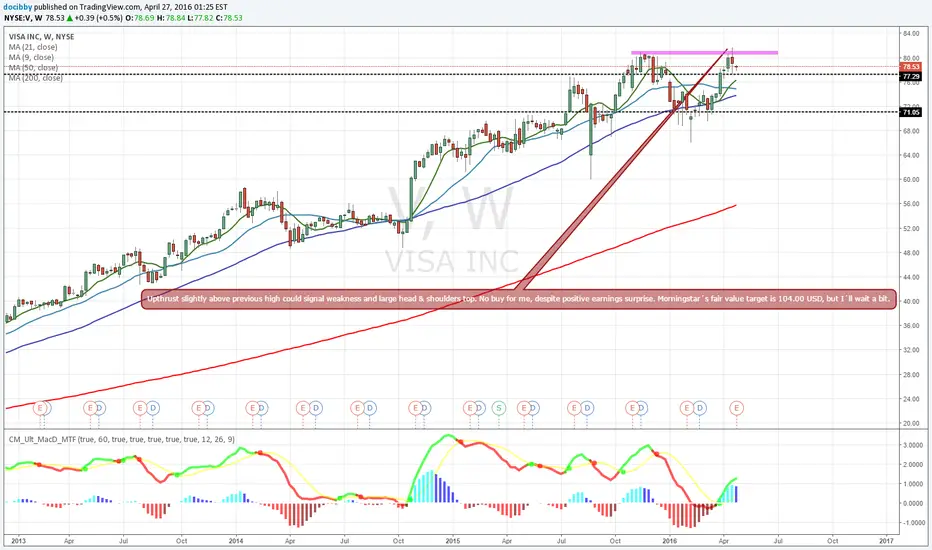Click the first dividend D marker of 2016
The width and height of the screenshot is (932, 550).
coord(700,408)
